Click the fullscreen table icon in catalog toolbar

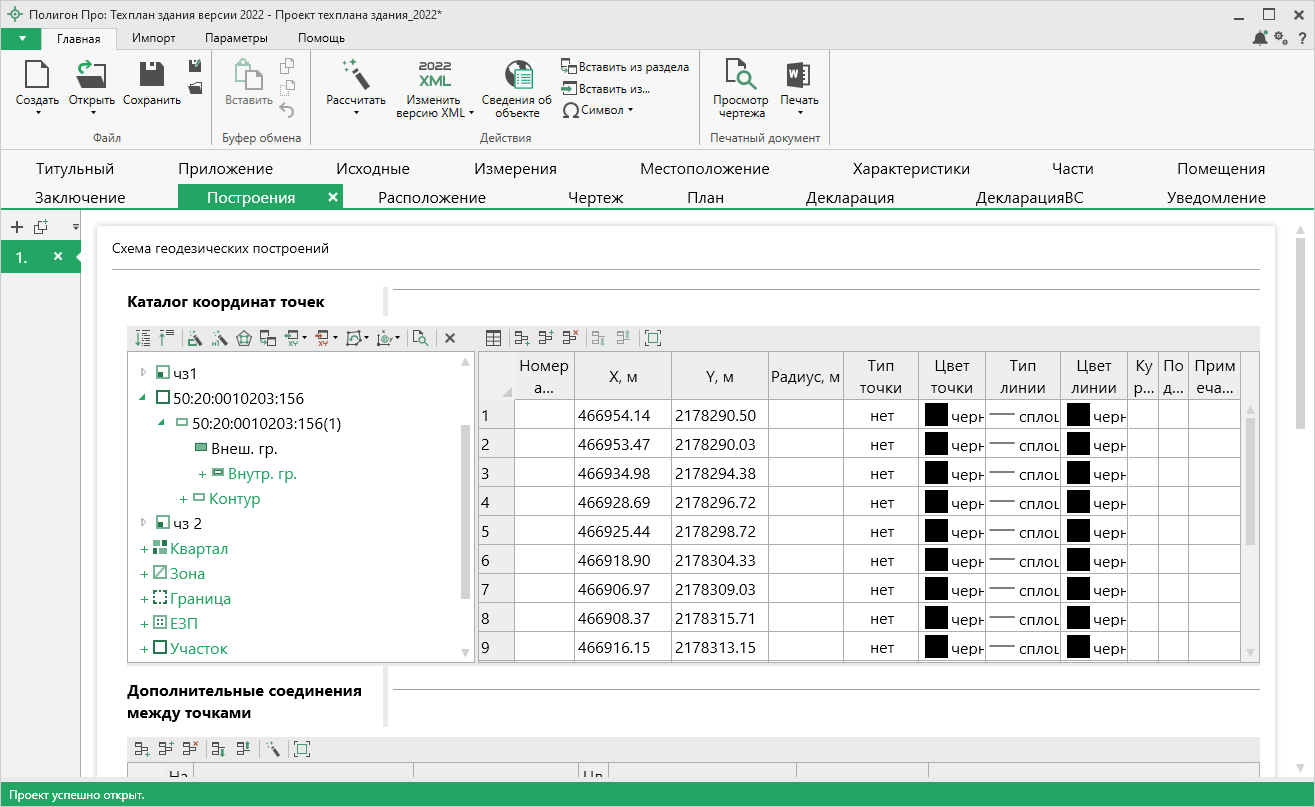pos(653,338)
